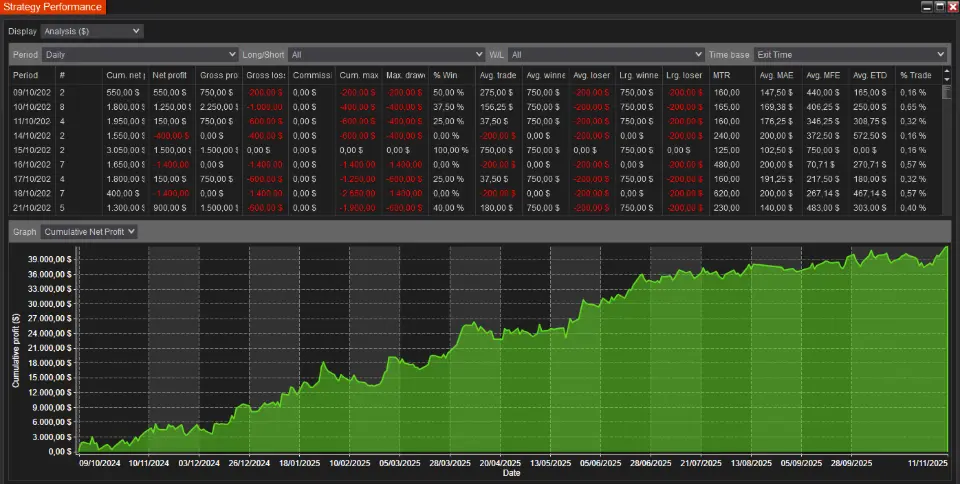Minimize the Strategy Performance window
This screenshot has width=960, height=484.
[927, 6]
